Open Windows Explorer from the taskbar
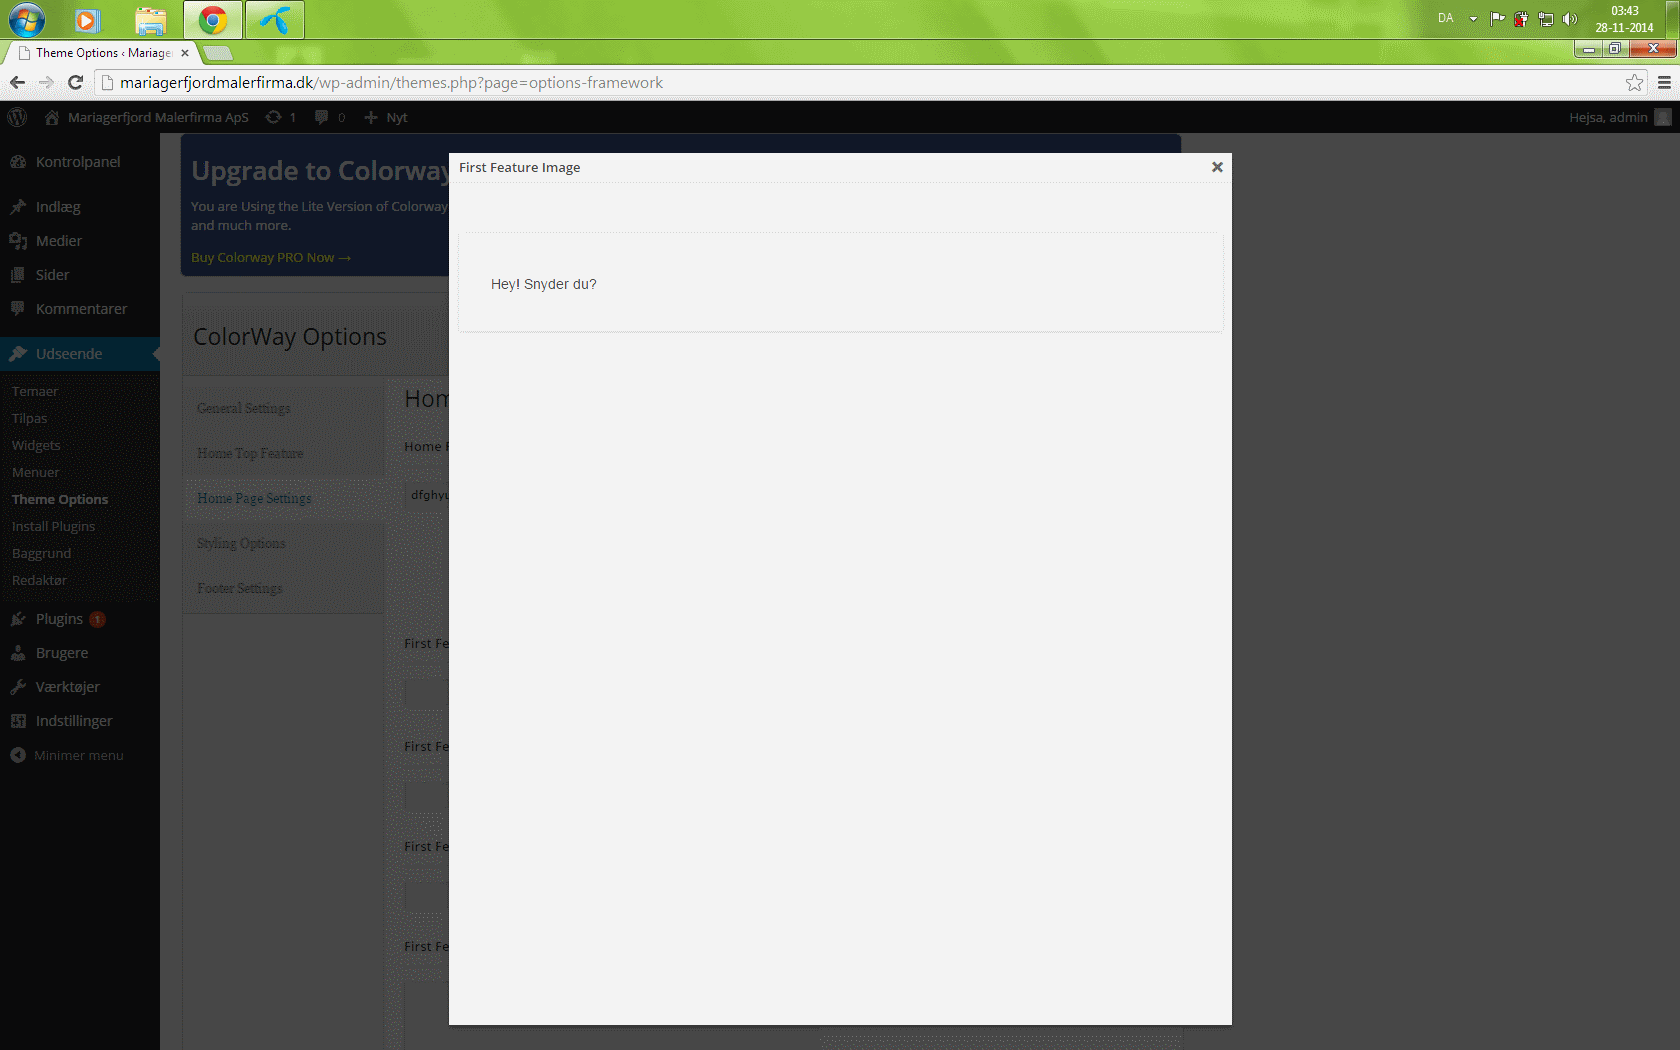The image size is (1680, 1050). [151, 20]
